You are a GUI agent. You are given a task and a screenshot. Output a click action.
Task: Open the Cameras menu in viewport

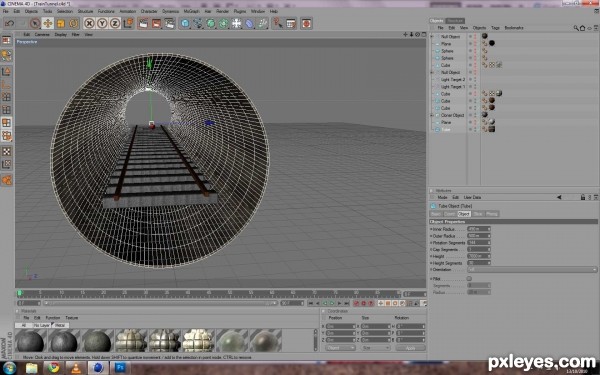[42, 34]
